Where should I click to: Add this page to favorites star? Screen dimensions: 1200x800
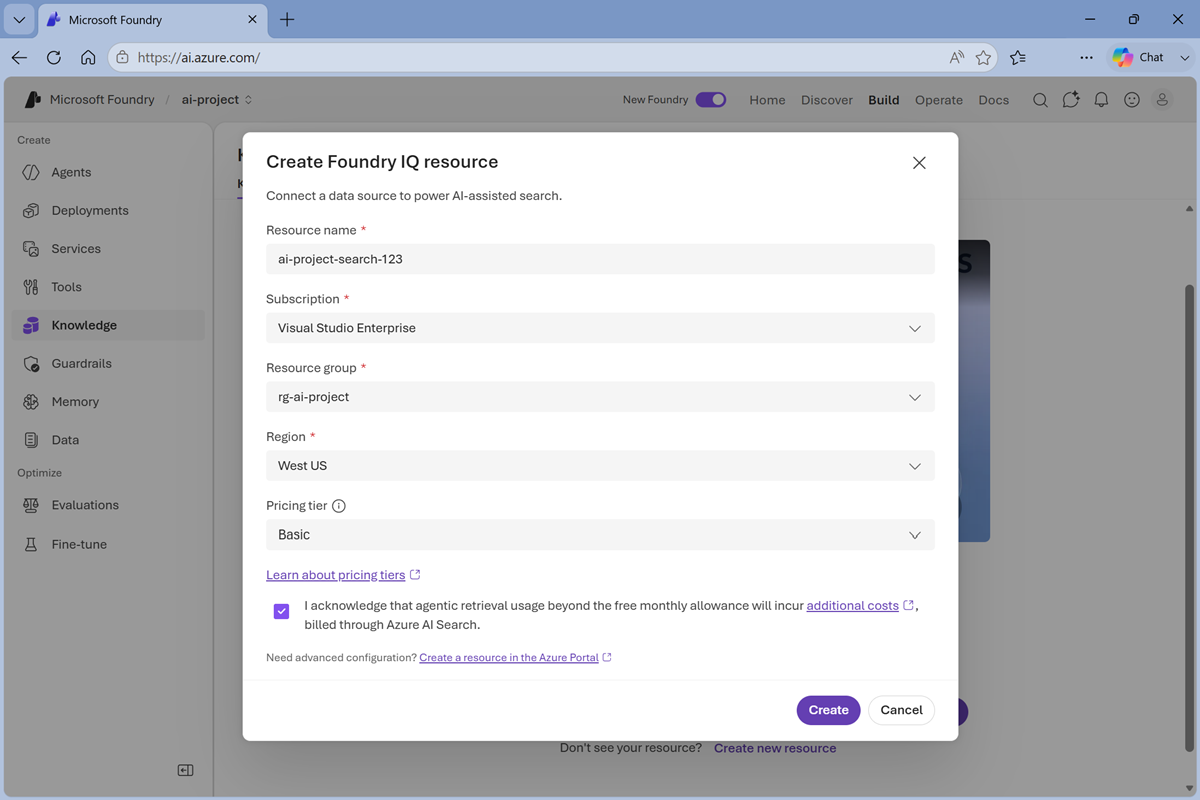point(983,58)
